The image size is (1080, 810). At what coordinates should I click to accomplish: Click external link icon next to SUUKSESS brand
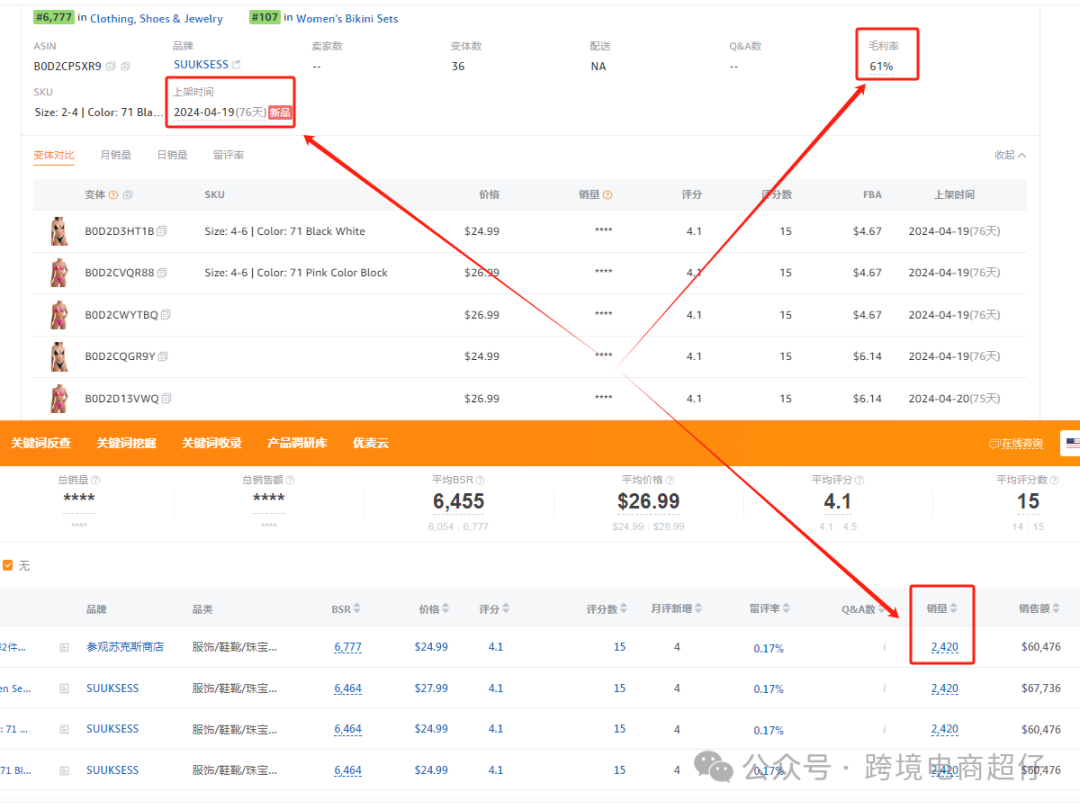[x=236, y=65]
